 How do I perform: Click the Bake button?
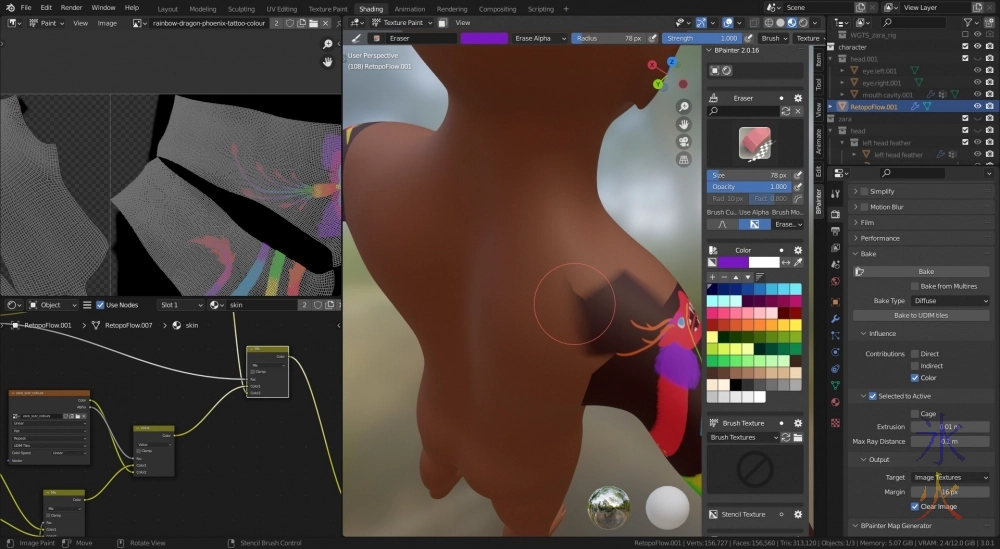tap(926, 271)
